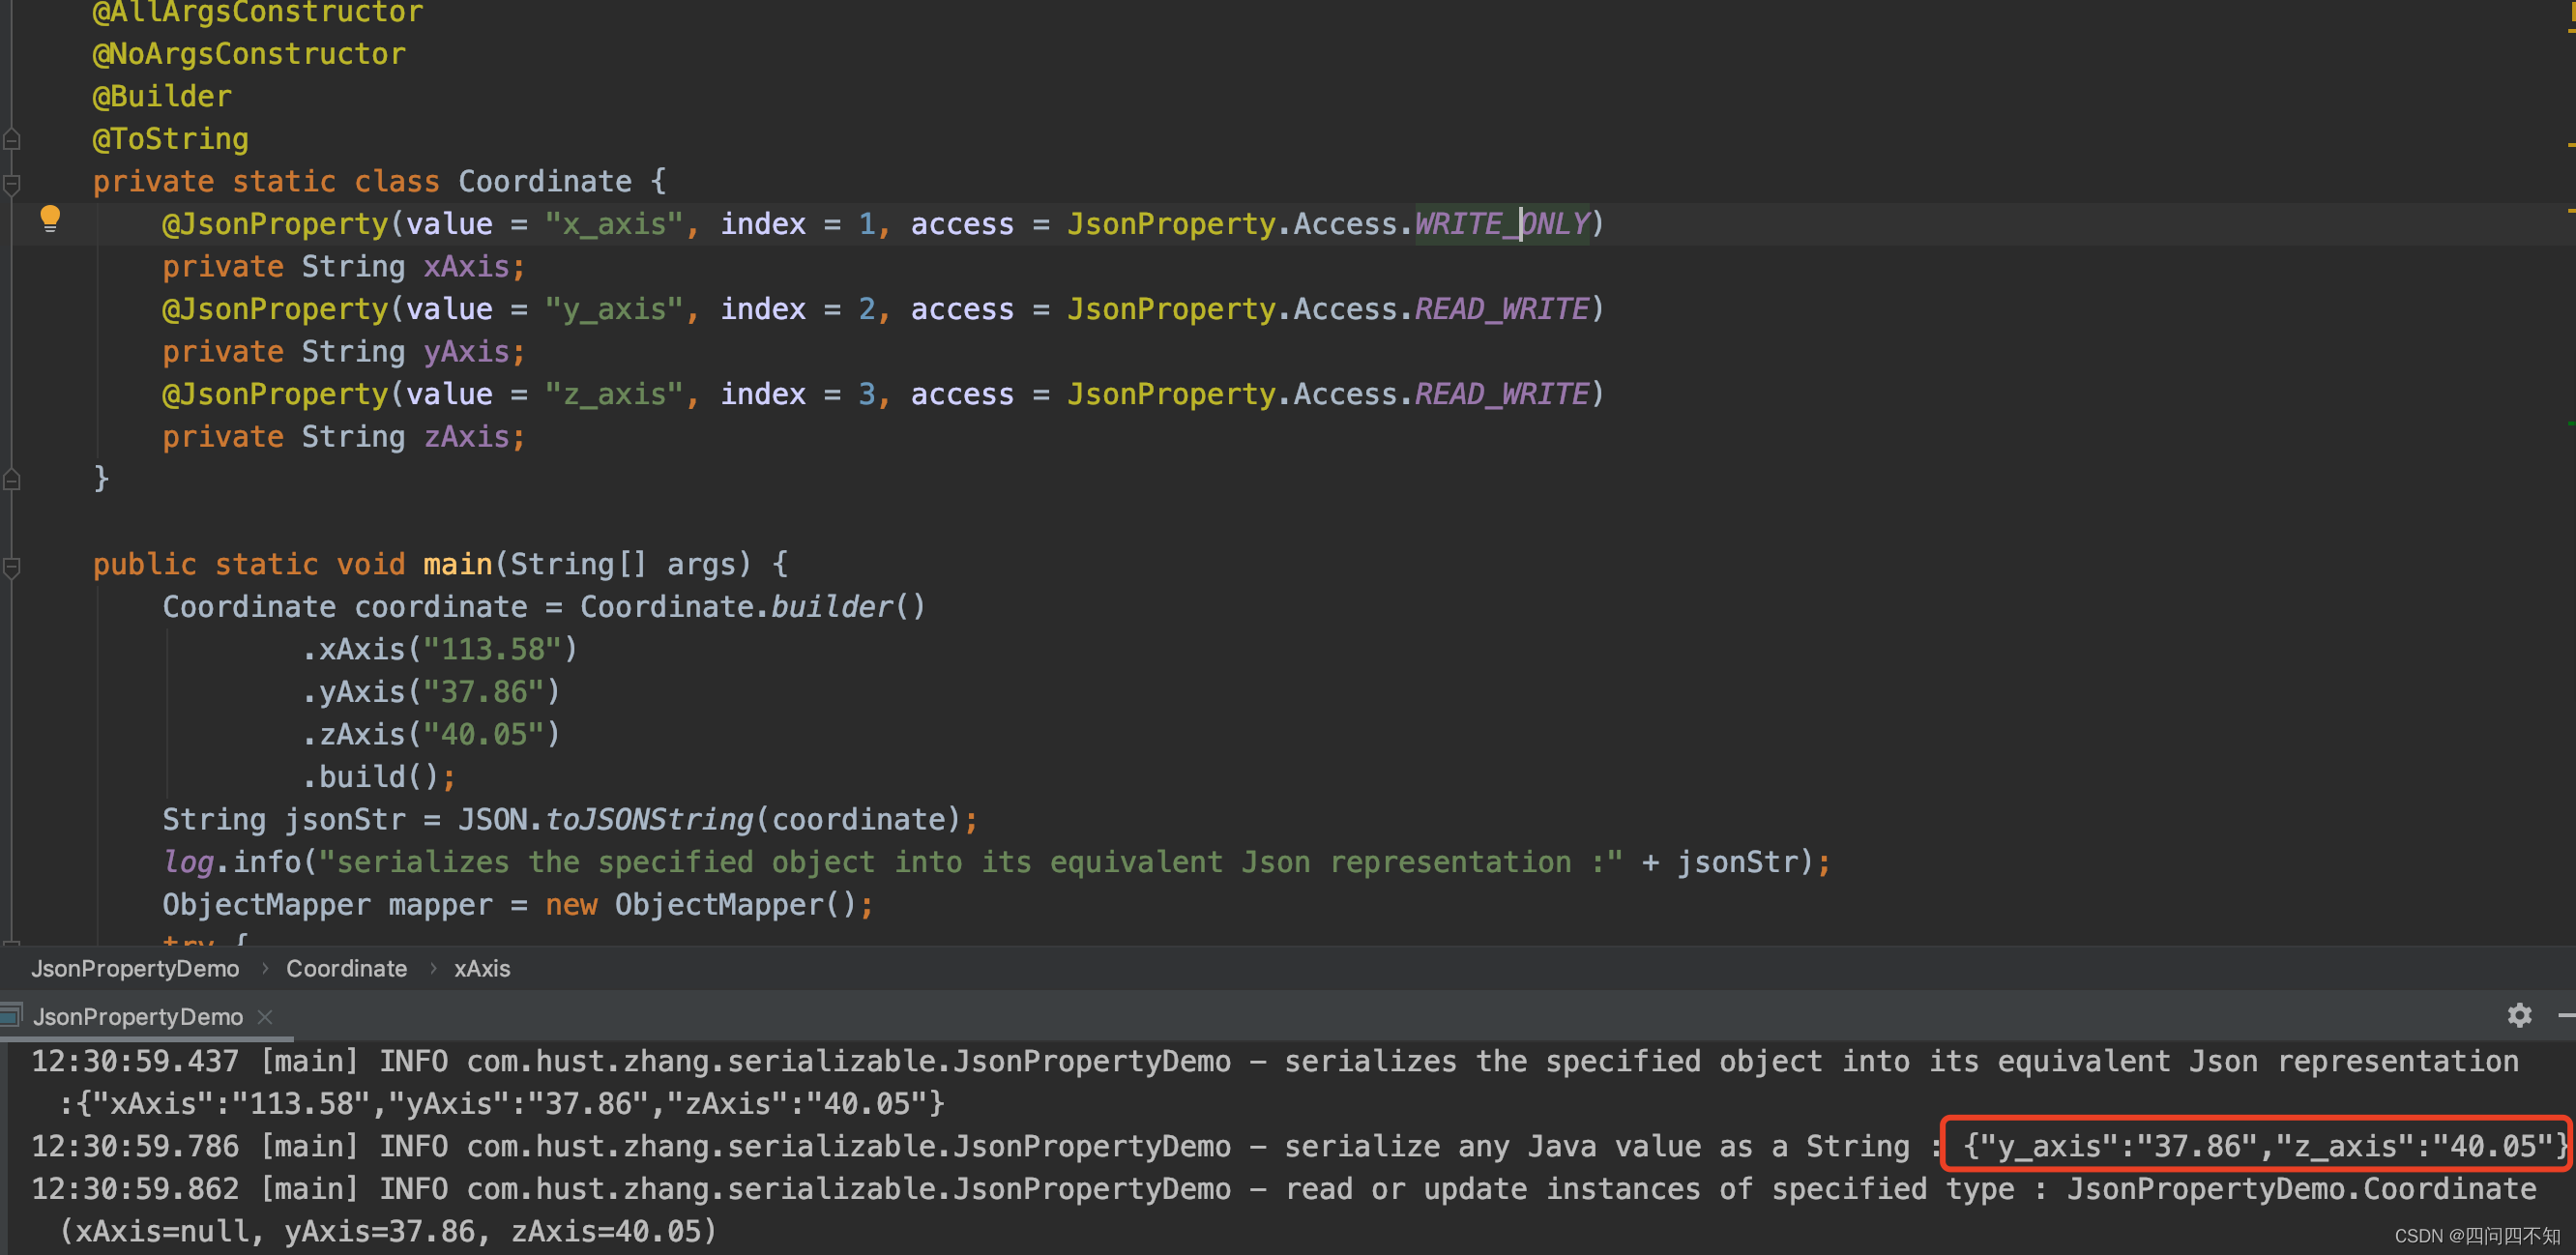Screen dimensions: 2576x1255
Task: Click the intention lightbulb in the gutter
Action: tap(50, 219)
